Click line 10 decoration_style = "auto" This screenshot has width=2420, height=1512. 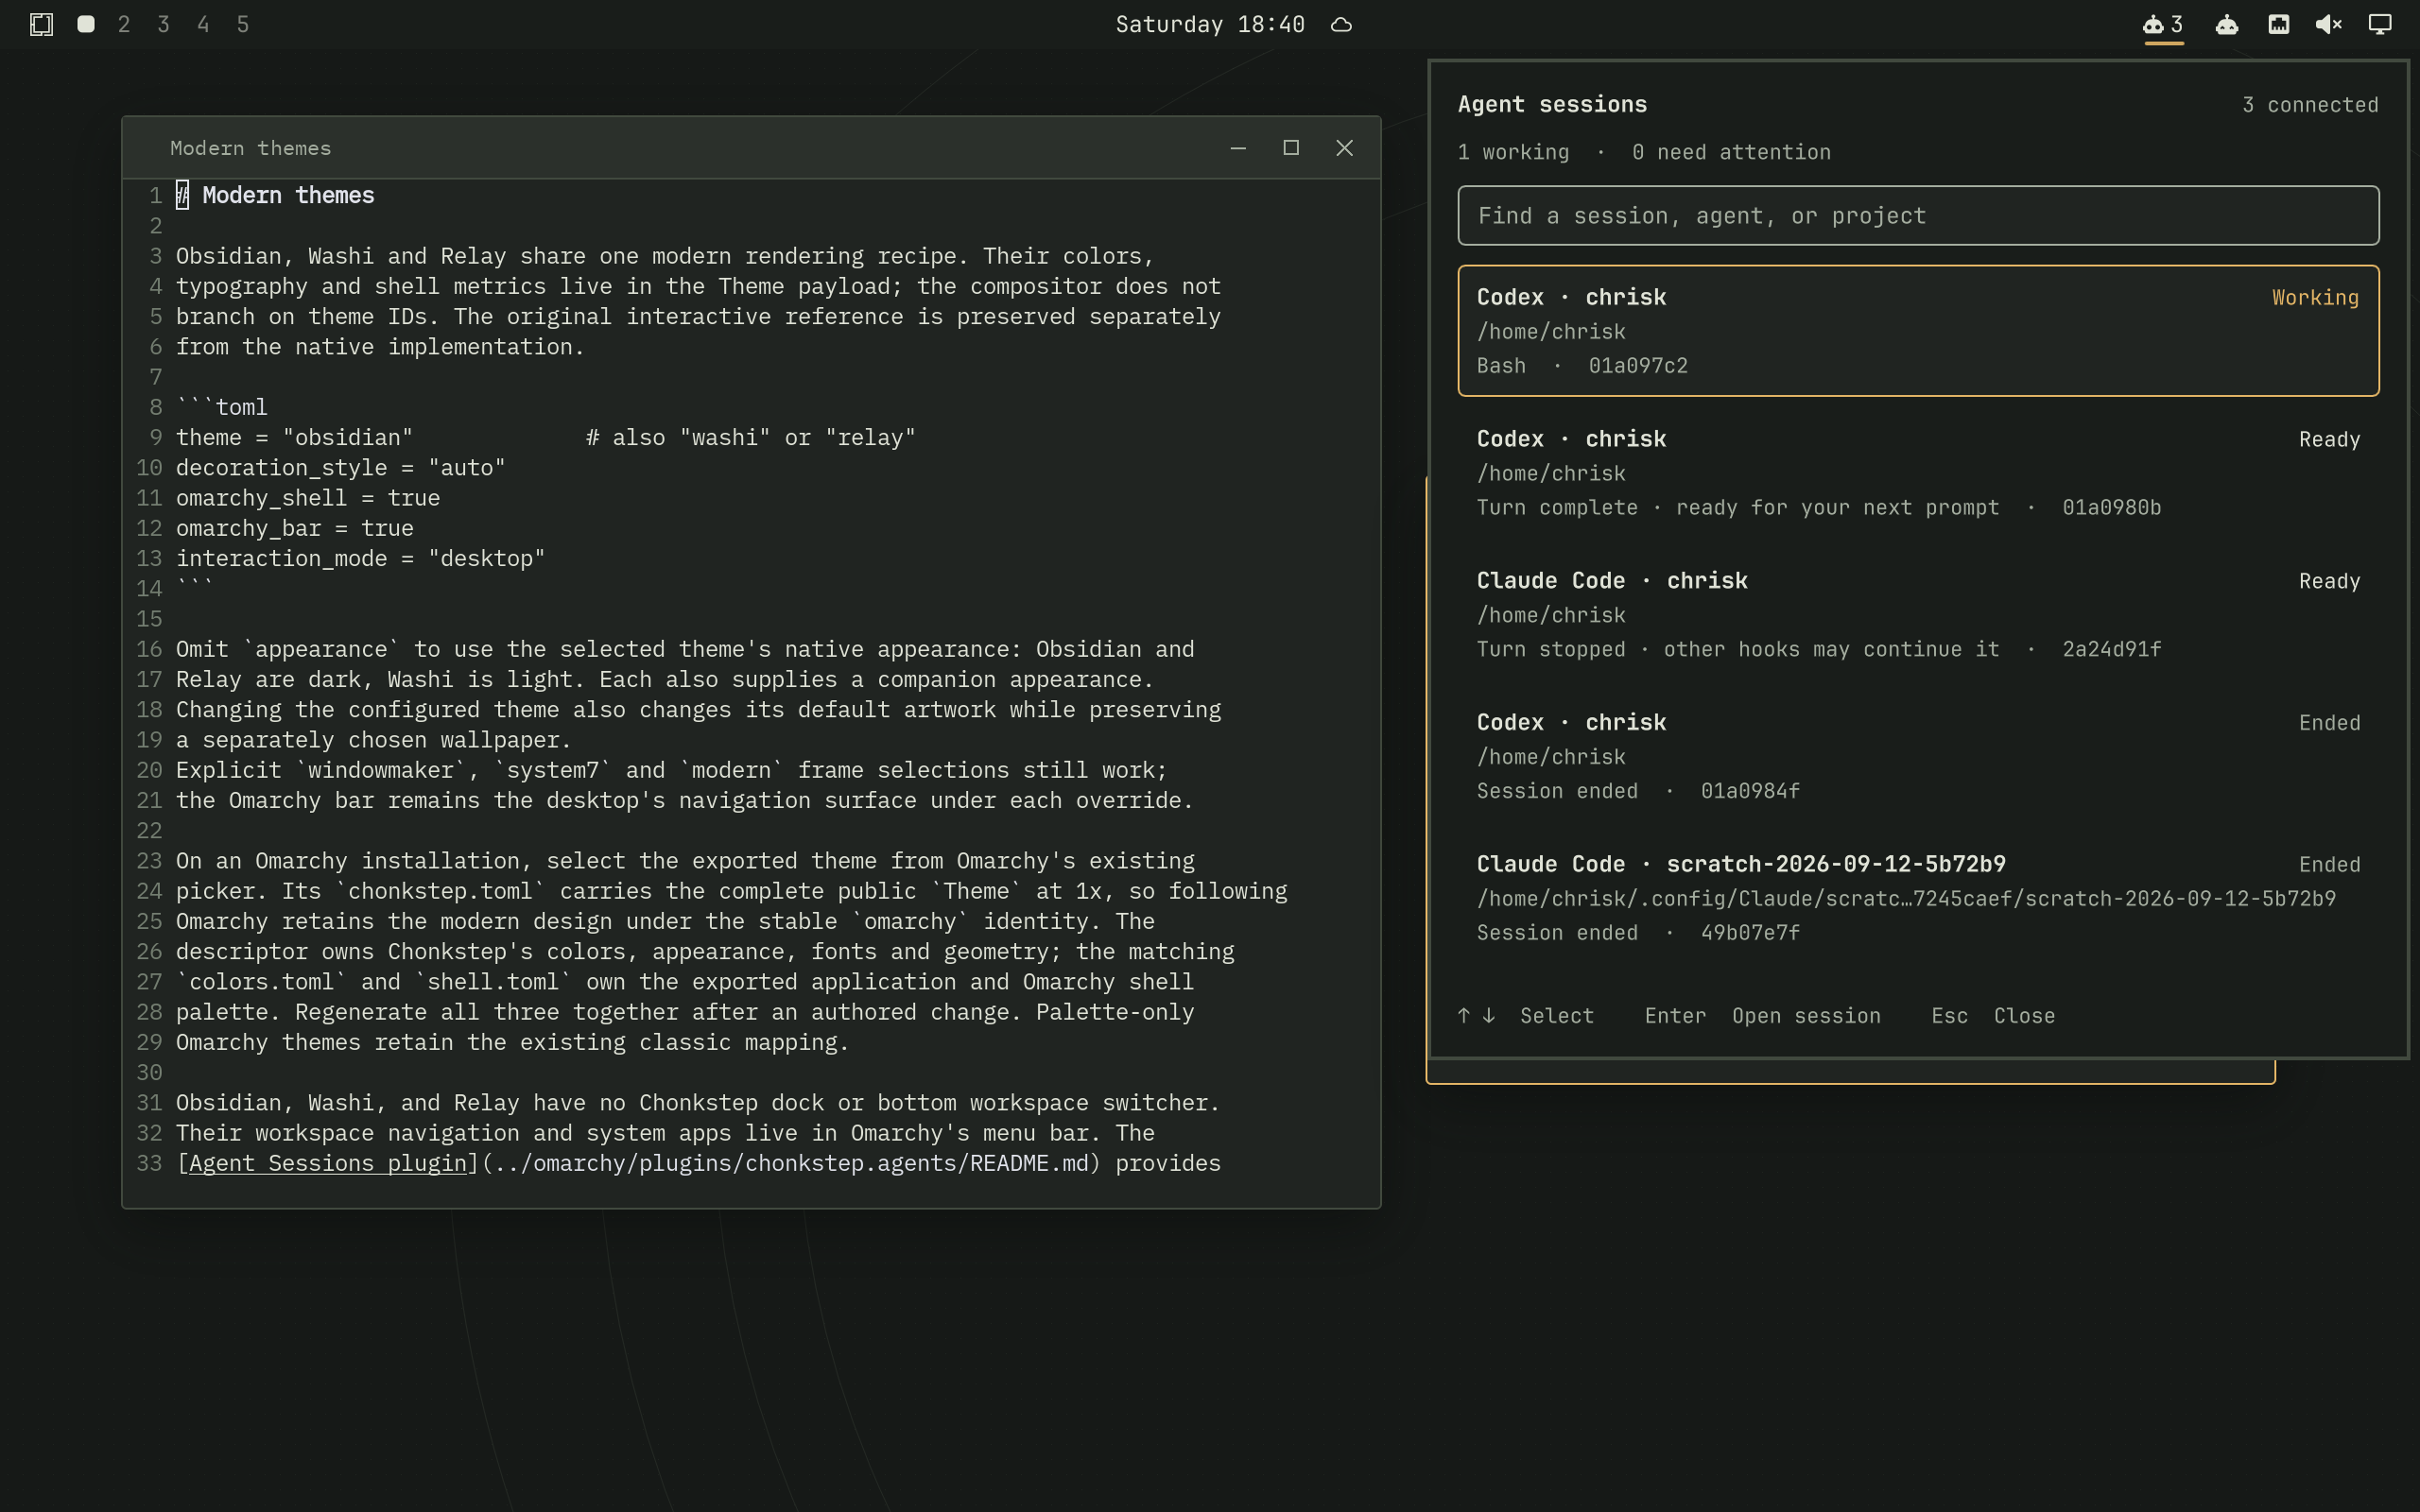click(340, 468)
